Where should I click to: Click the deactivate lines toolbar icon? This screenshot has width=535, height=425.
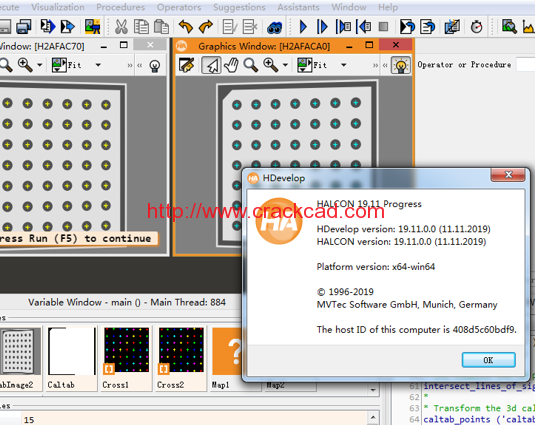click(250, 27)
